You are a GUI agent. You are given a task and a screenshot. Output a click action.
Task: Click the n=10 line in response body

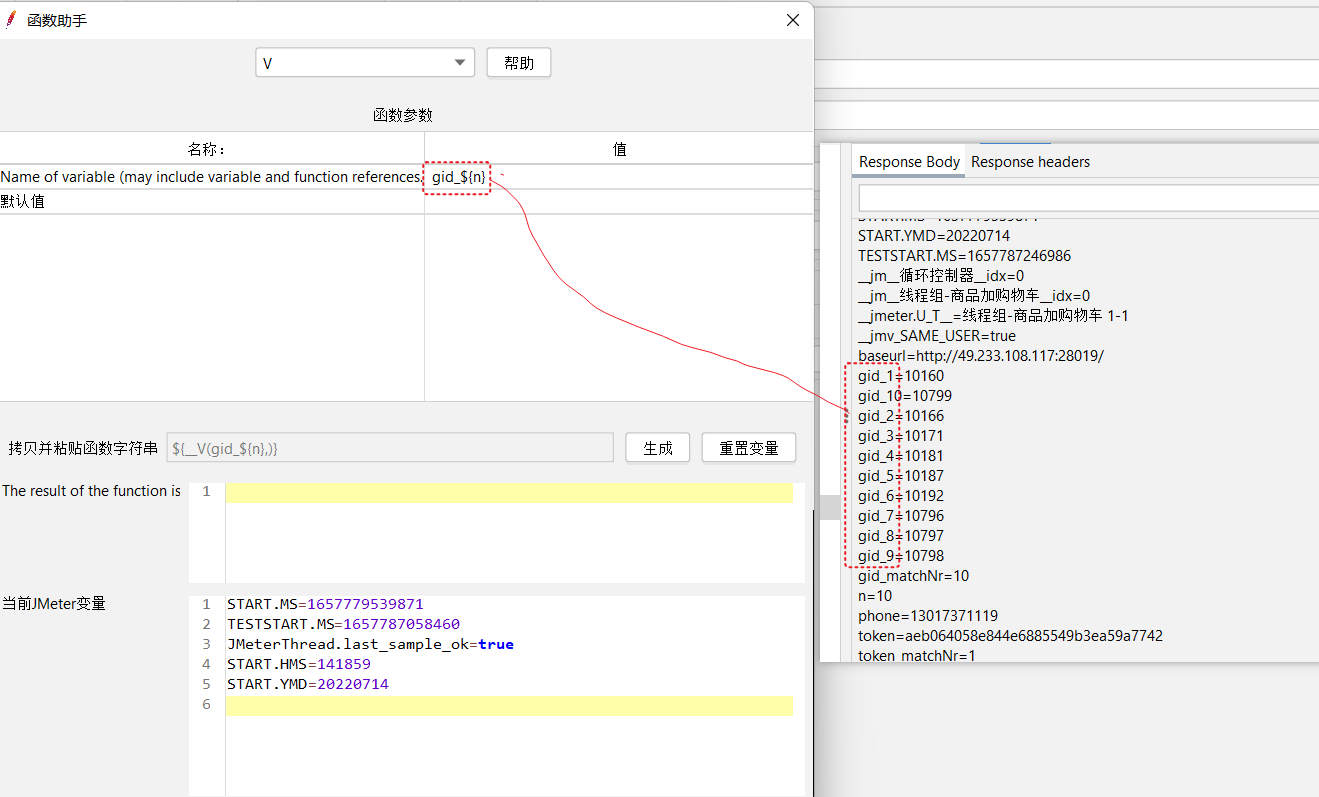click(x=875, y=596)
